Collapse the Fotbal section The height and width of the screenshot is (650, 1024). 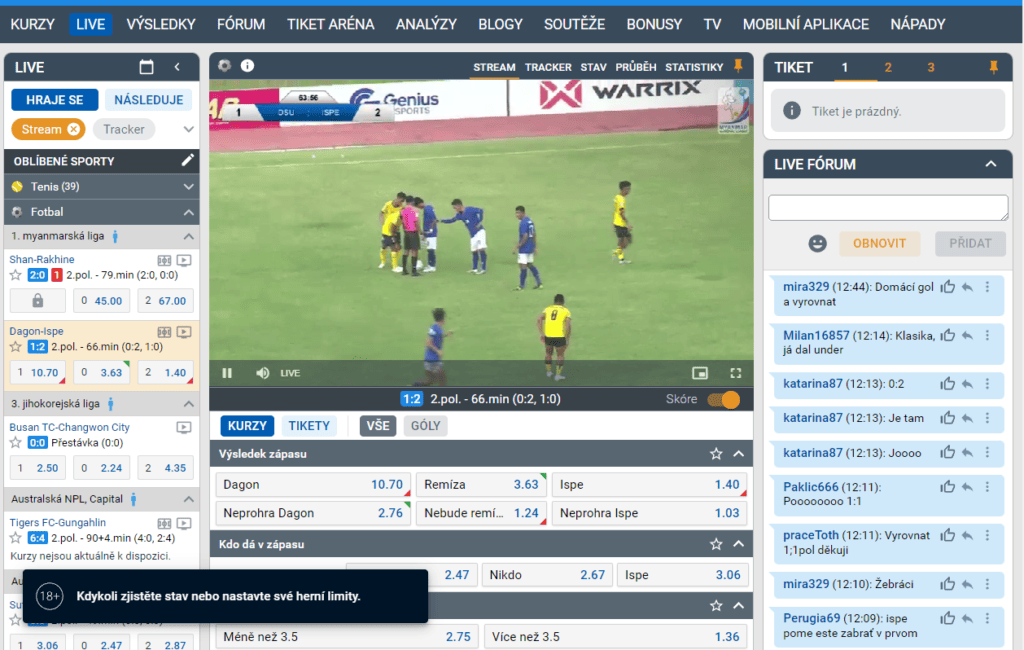click(x=188, y=212)
